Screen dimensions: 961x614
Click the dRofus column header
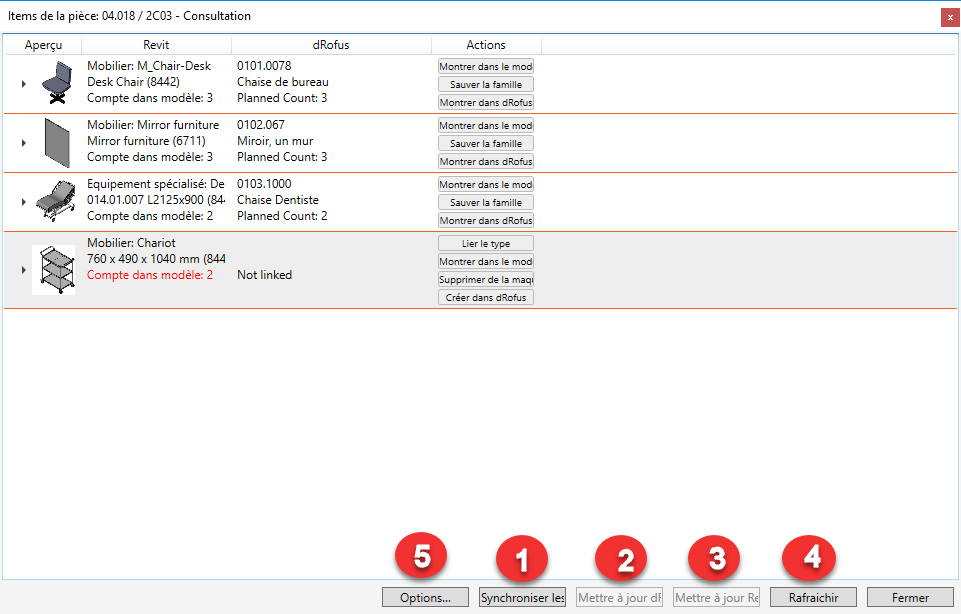click(331, 45)
